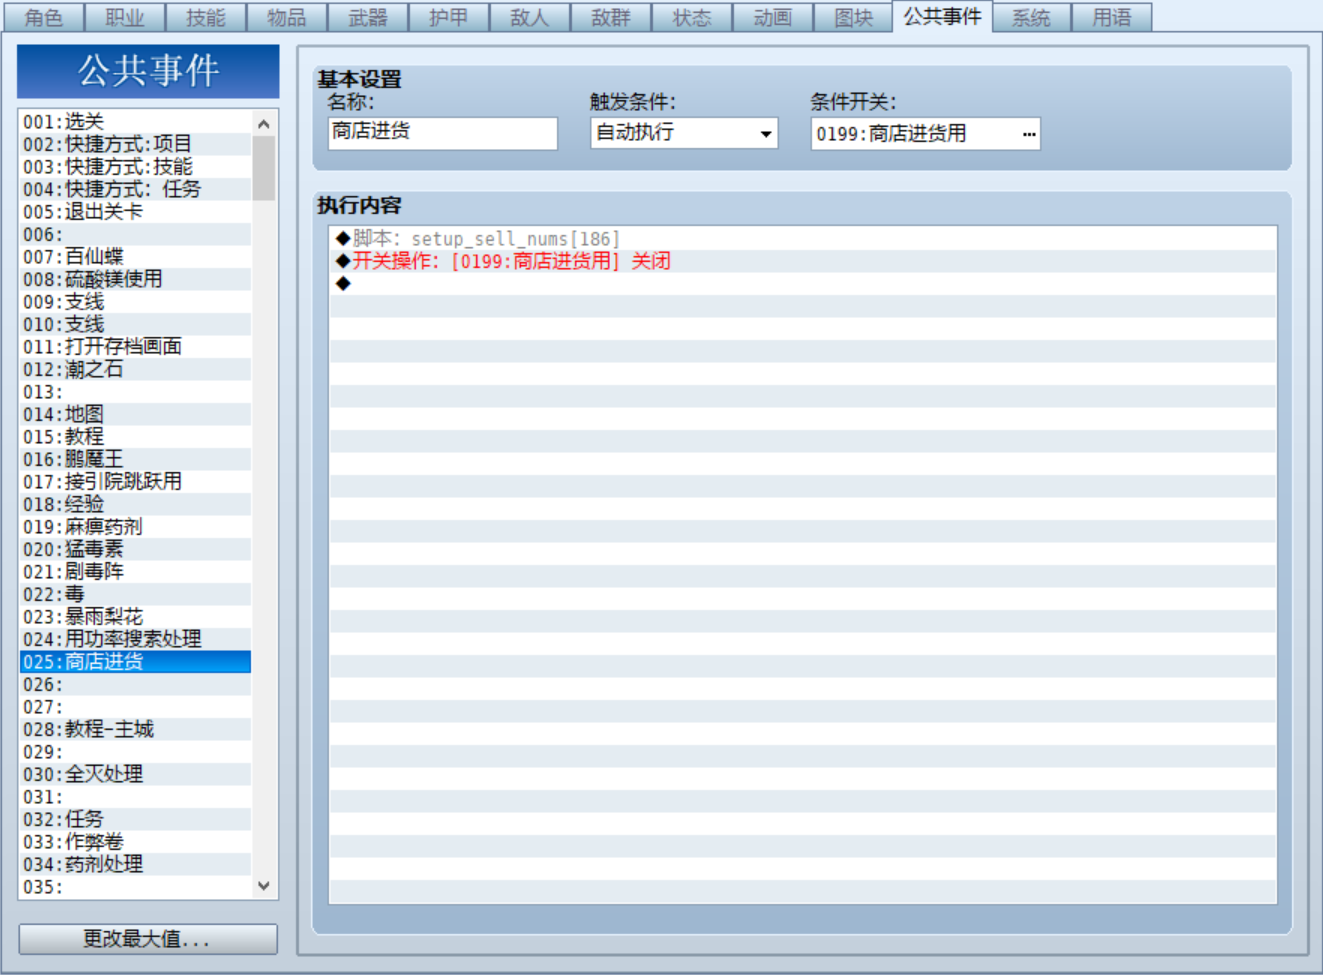Open the 触发条件 dropdown 自动执行
The height and width of the screenshot is (975, 1323).
tap(684, 133)
